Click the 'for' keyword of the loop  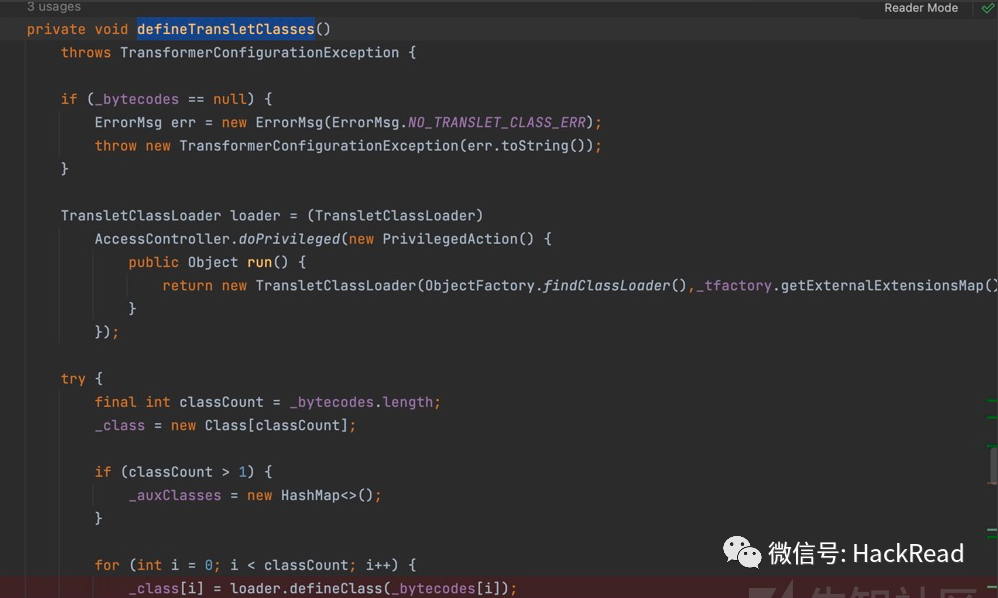point(107,565)
